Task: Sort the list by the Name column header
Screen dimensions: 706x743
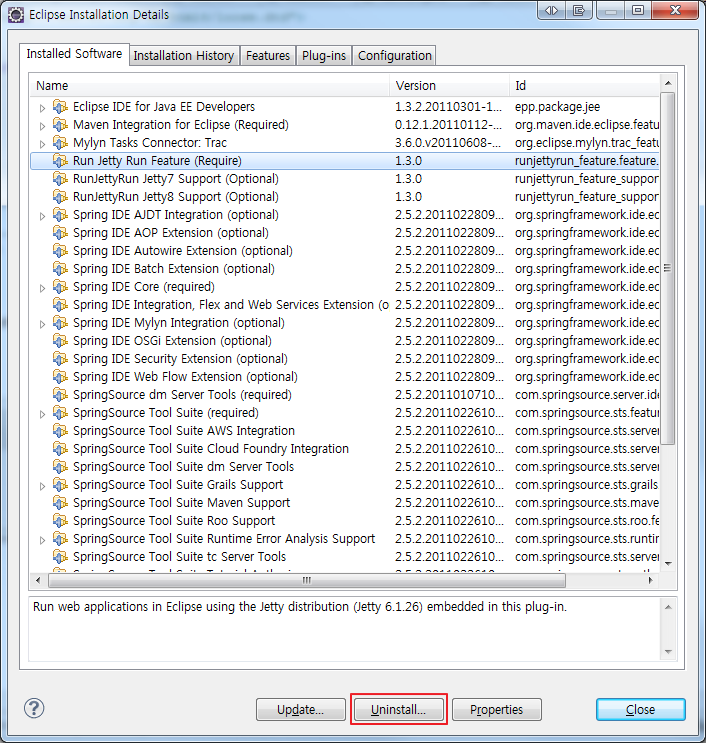Action: tap(210, 86)
